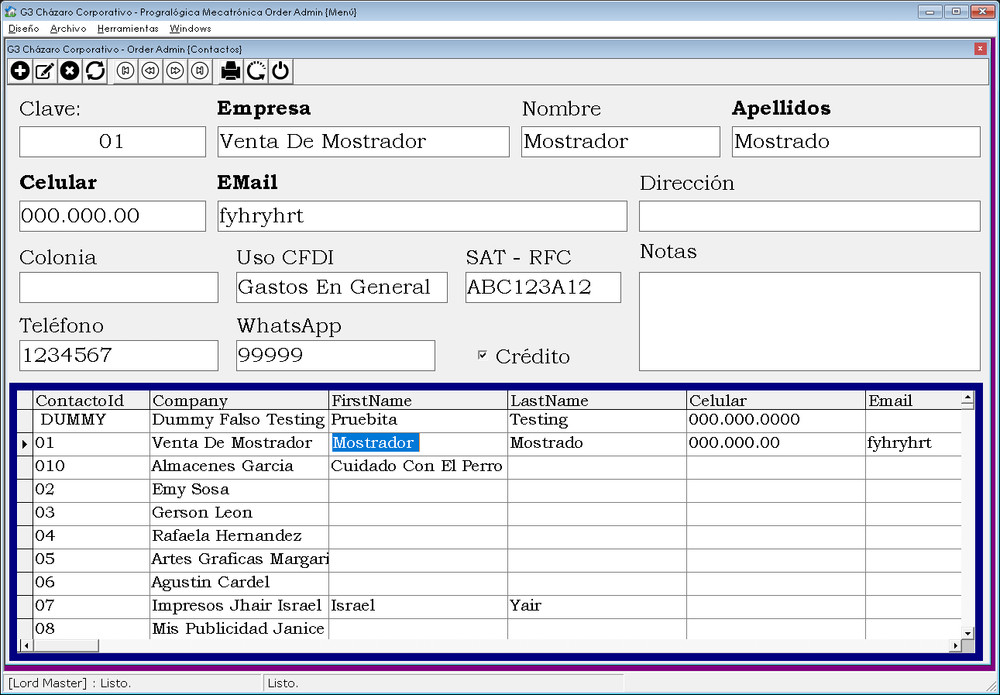Click the grid's down scroll arrow
The height and width of the screenshot is (695, 1000).
click(x=966, y=631)
